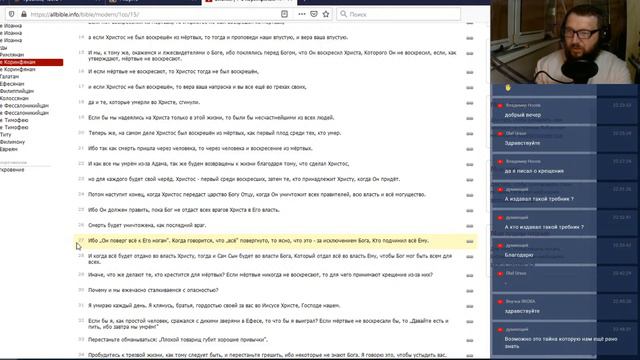Click the options icon beside highlighted verse 27
Viewport: 640px width, 360px height.
coord(470,242)
